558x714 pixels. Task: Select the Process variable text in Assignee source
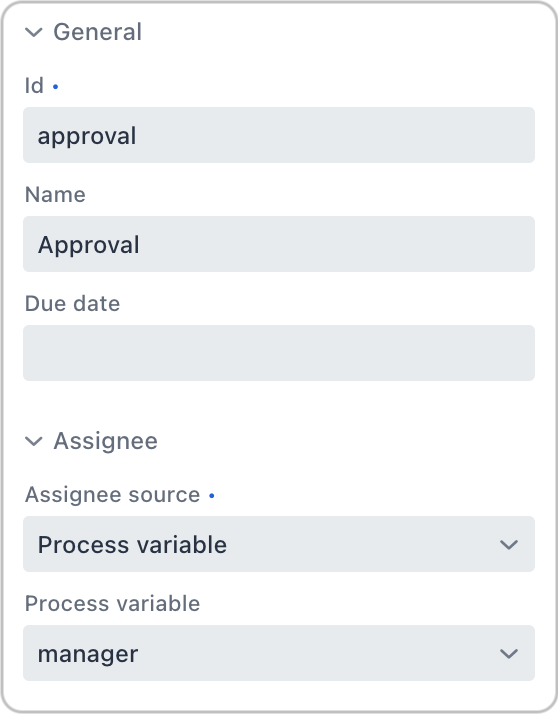(x=132, y=545)
